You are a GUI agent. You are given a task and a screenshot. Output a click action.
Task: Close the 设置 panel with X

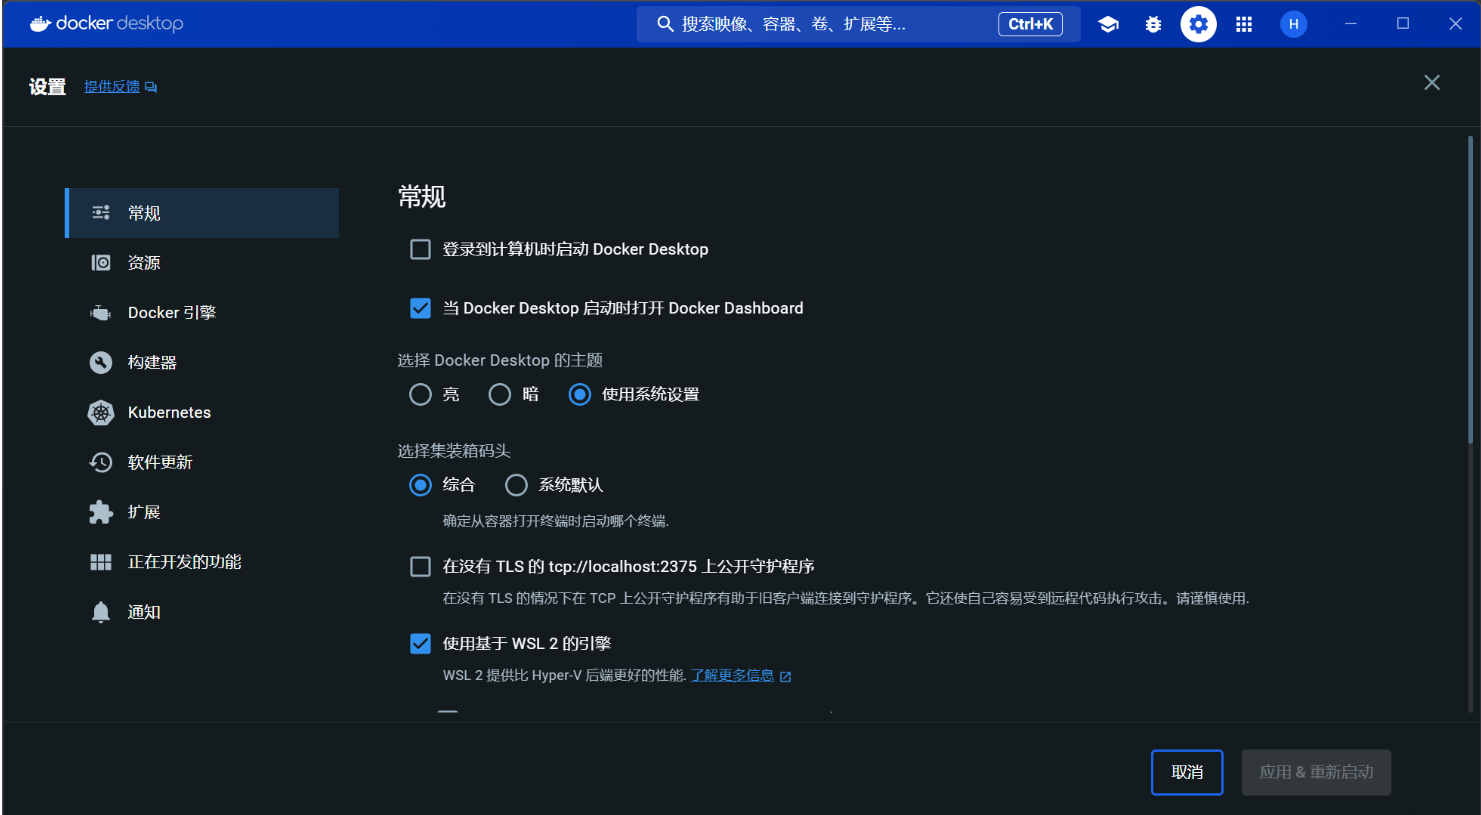[x=1432, y=83]
